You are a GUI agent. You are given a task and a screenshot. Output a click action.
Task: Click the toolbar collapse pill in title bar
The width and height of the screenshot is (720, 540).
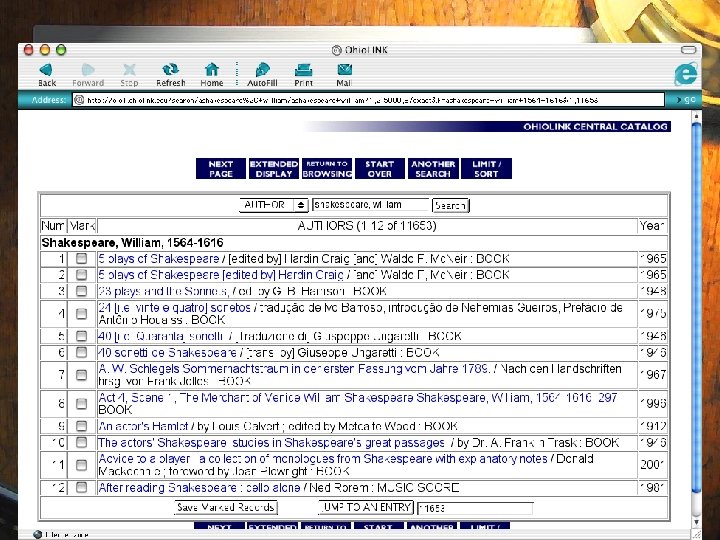[688, 50]
